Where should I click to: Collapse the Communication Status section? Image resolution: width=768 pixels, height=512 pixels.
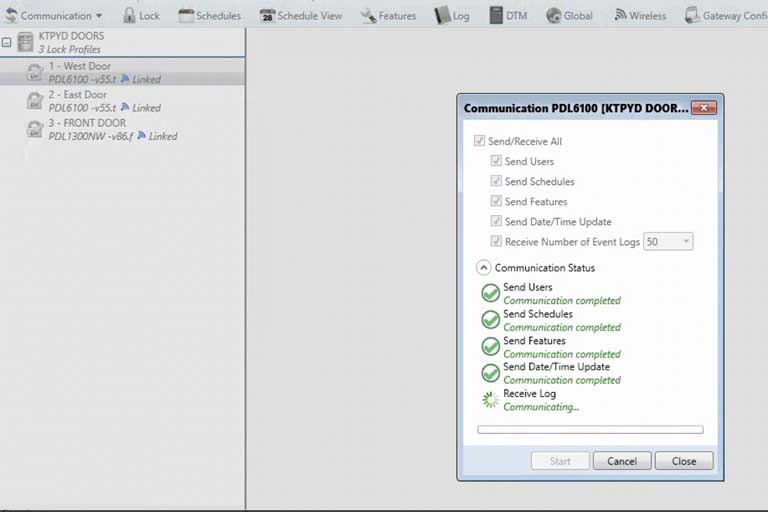484,267
